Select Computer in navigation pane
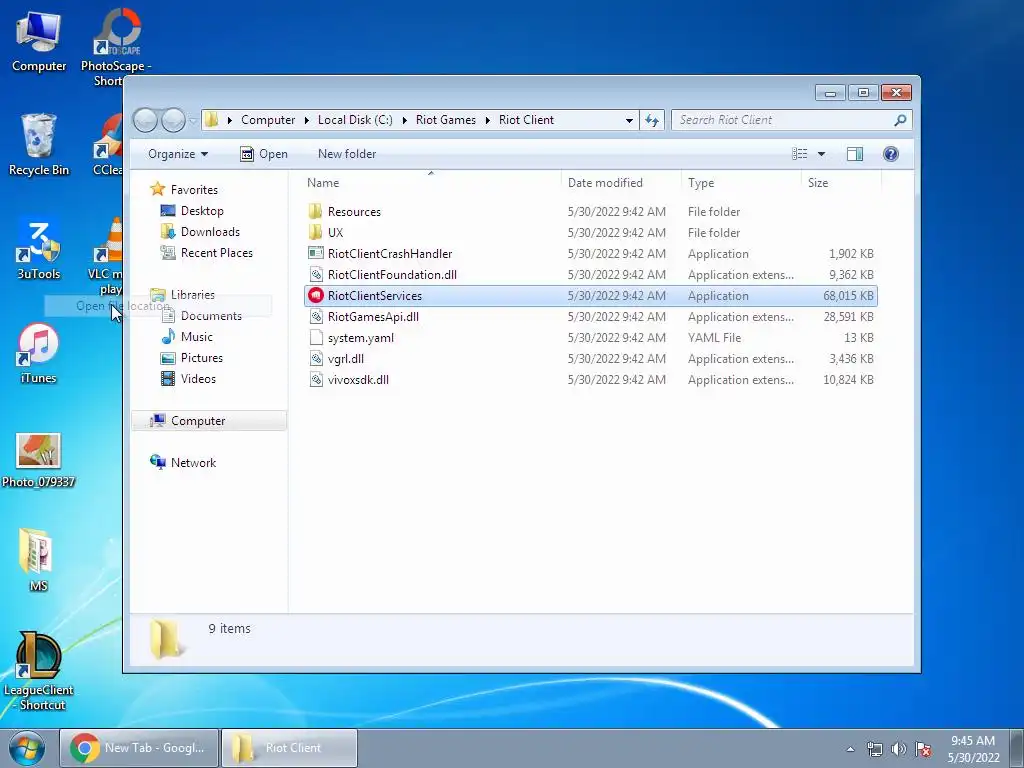This screenshot has width=1024, height=768. point(209,421)
